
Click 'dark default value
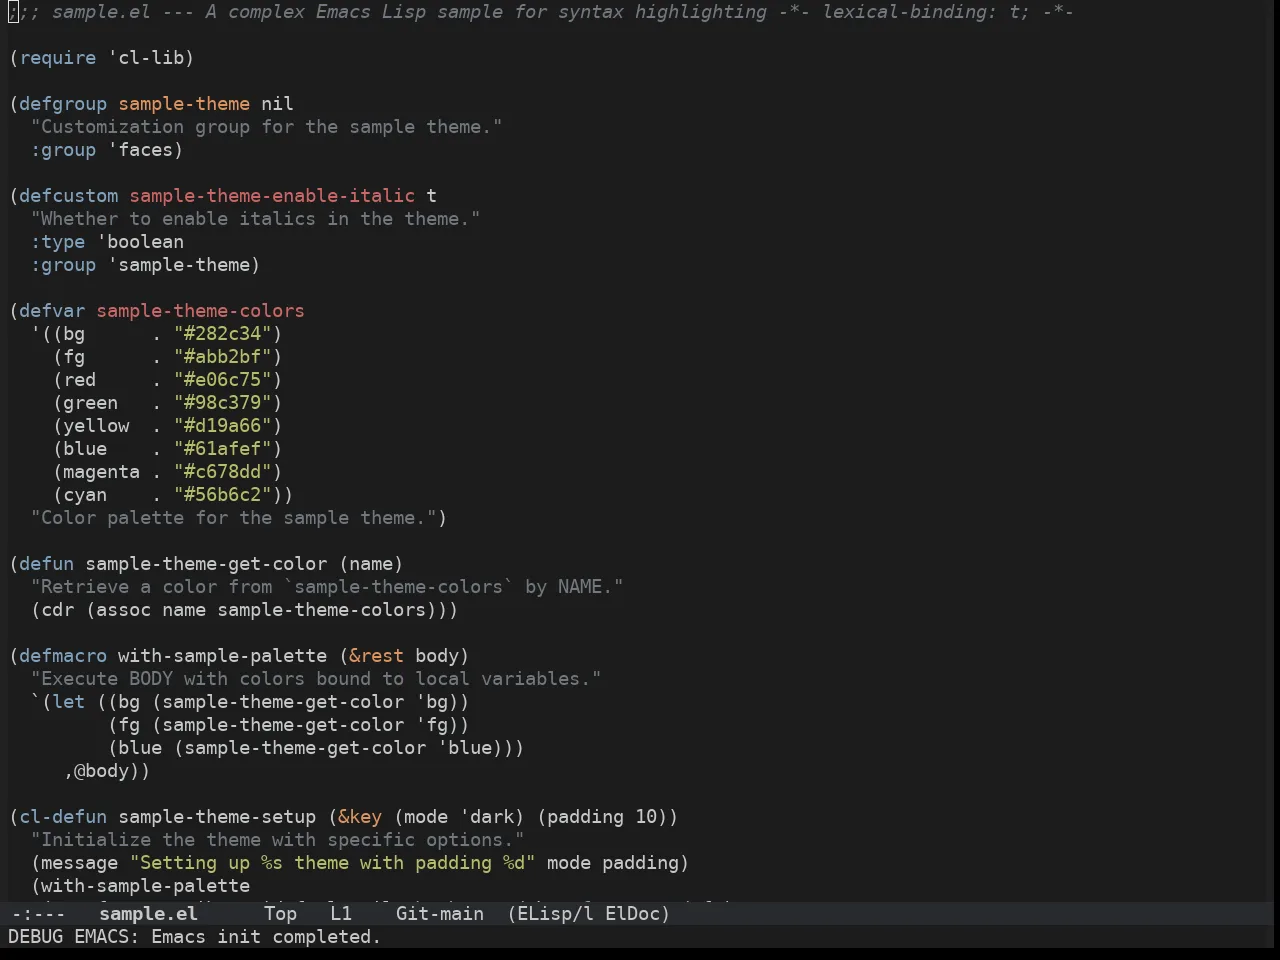coord(487,817)
